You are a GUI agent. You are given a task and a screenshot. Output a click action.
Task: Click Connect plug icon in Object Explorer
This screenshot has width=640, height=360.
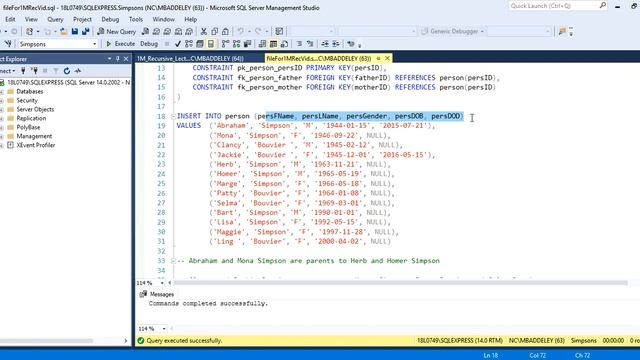point(23,71)
